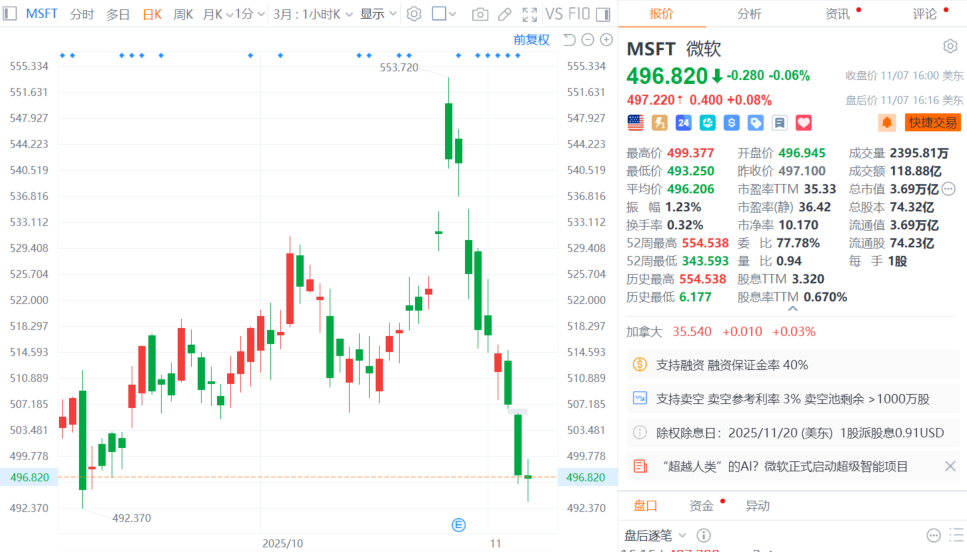Open the chat bubble icon near 盘后逐笔
This screenshot has height=552, width=967.
coord(934,535)
